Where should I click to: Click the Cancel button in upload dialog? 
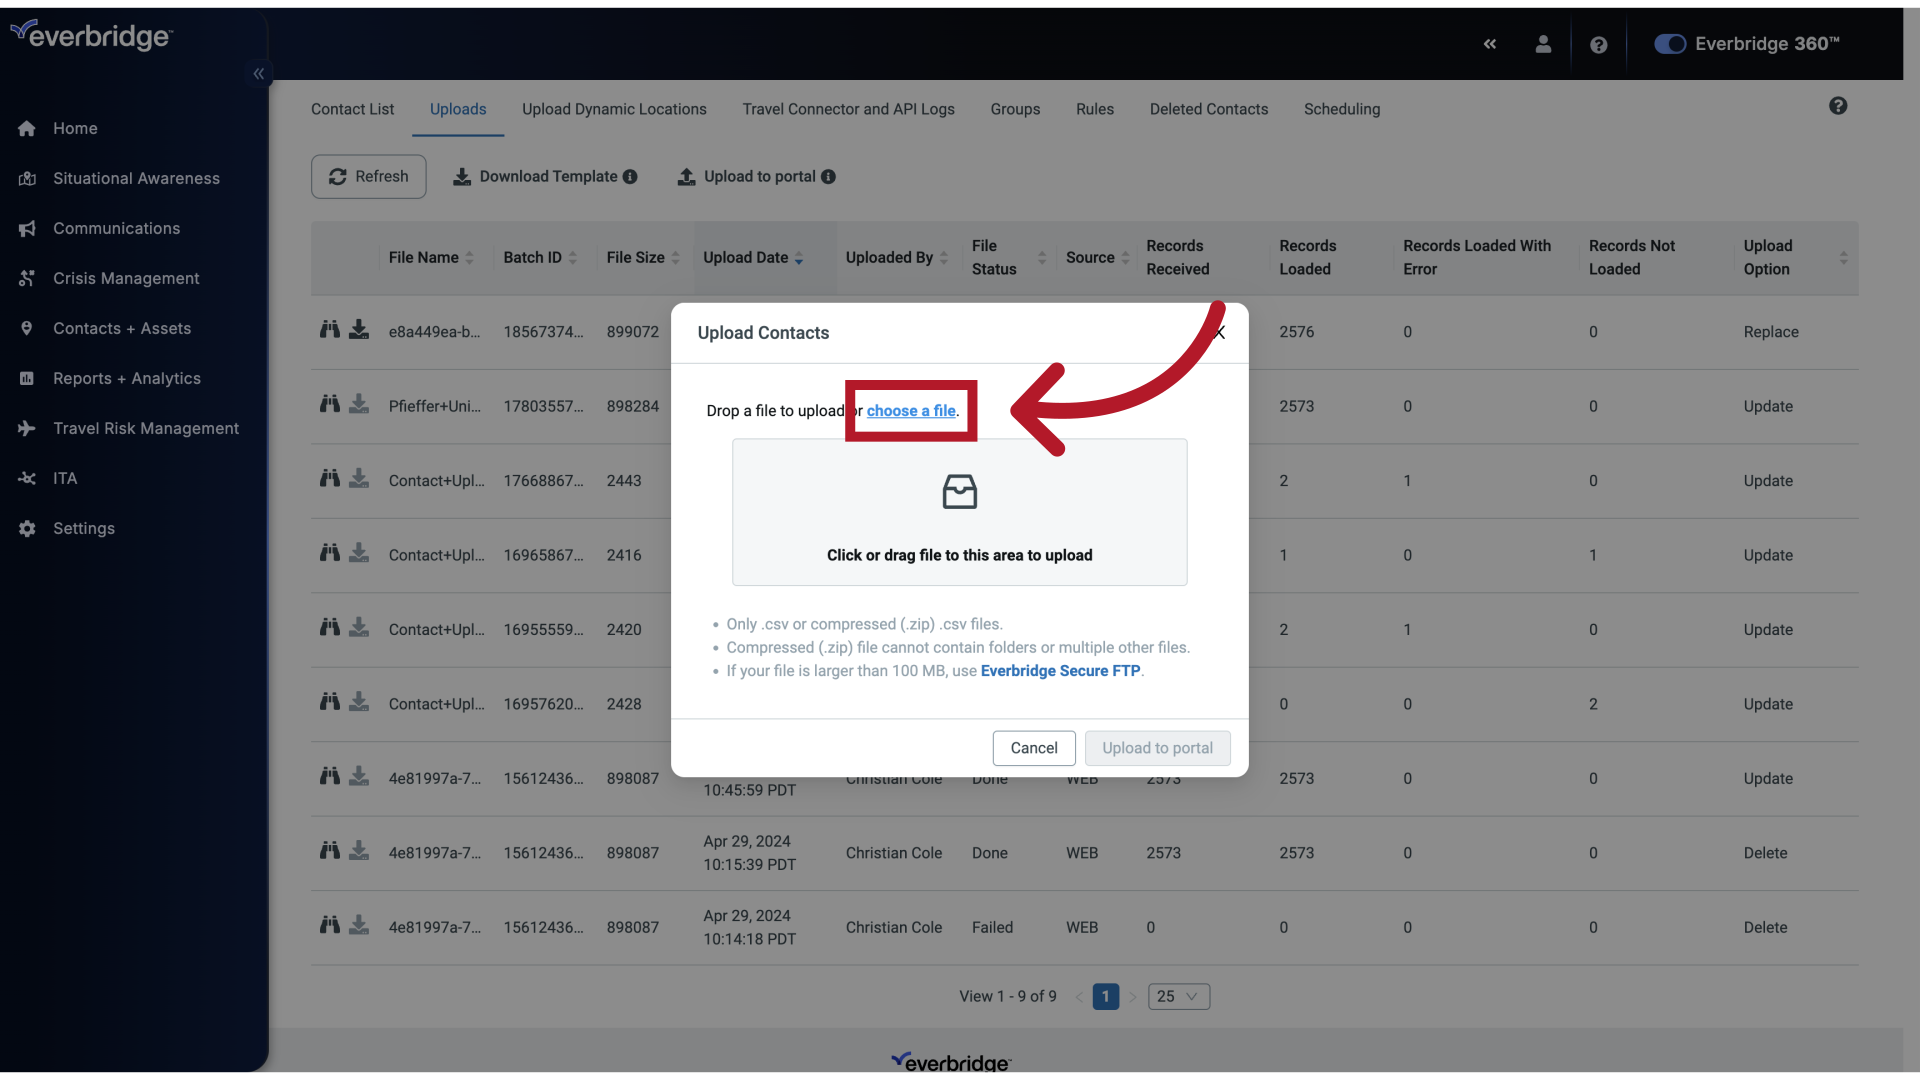pyautogui.click(x=1034, y=746)
